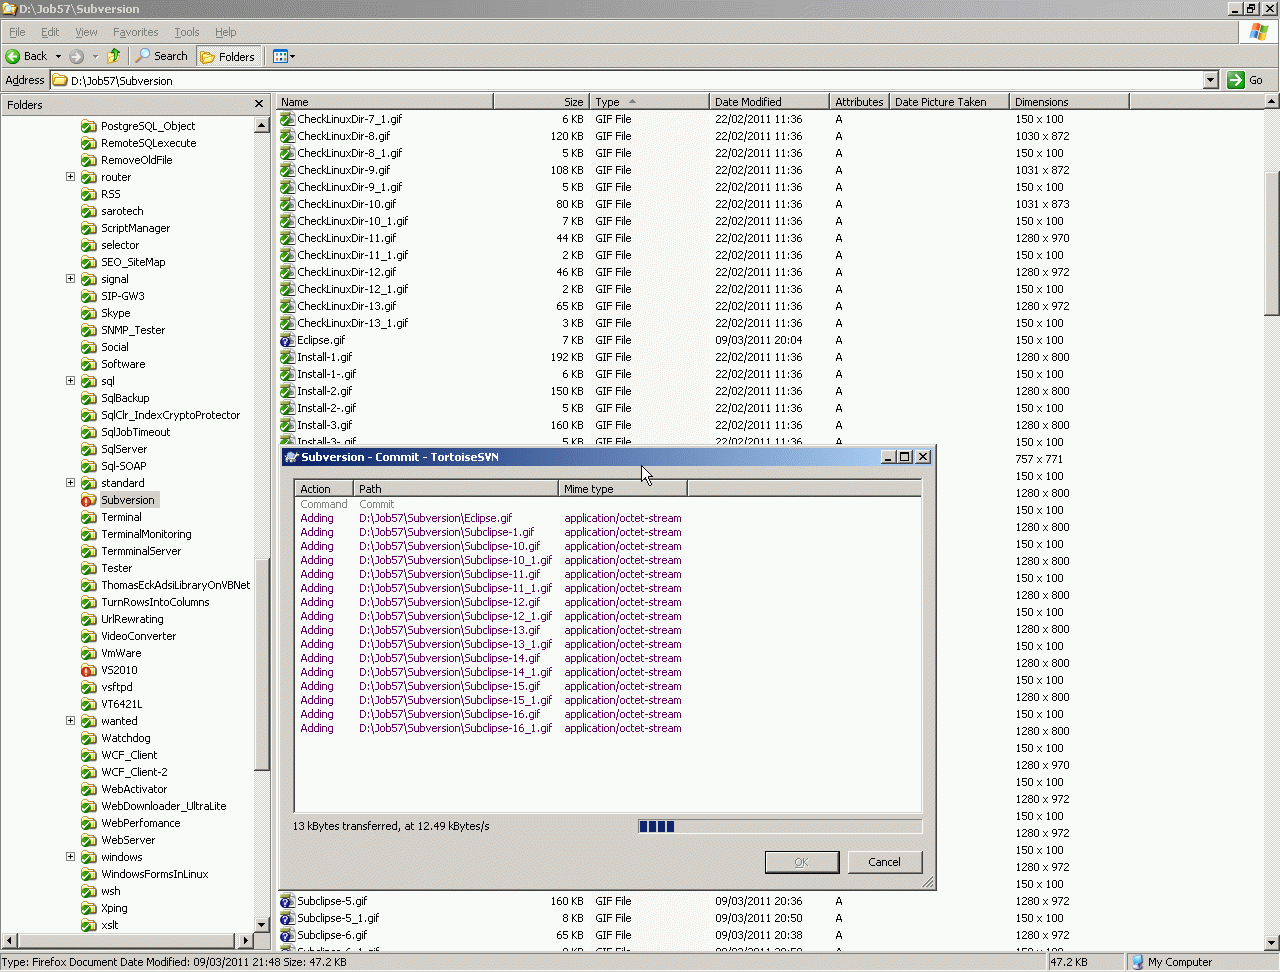Expand the signal folder tree node
This screenshot has height=972, width=1280.
70,279
